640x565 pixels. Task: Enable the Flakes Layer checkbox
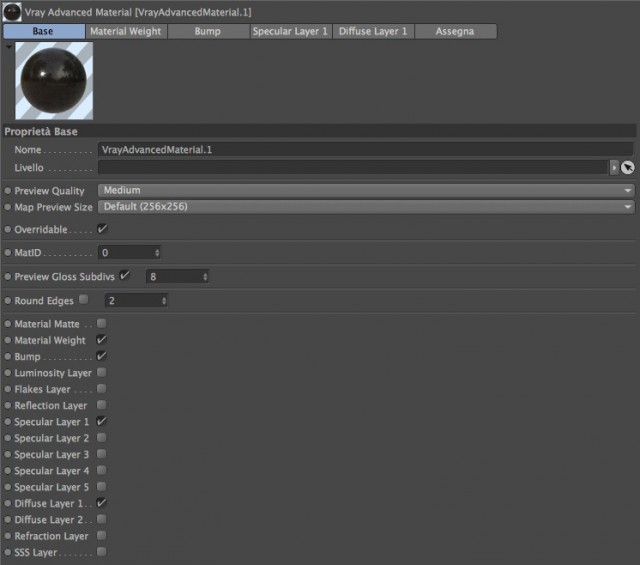point(102,389)
